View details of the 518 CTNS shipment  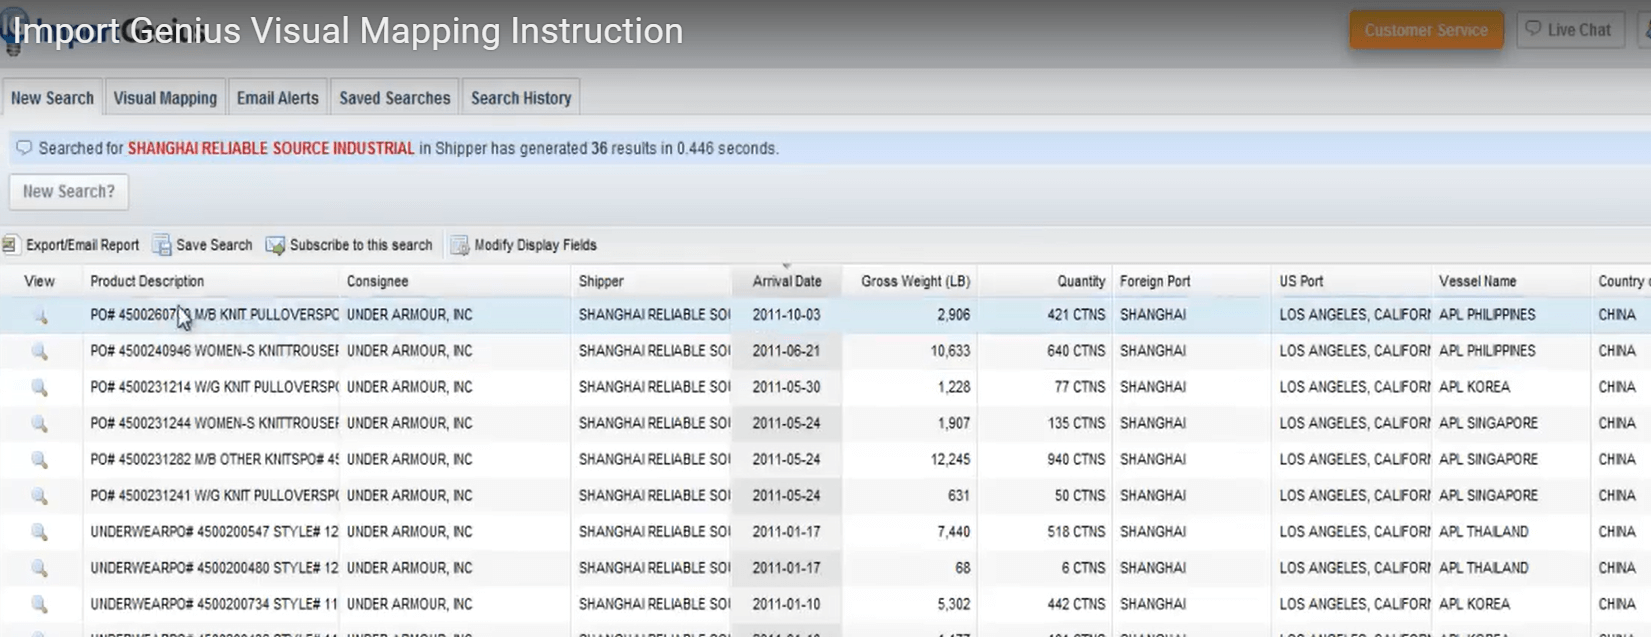pos(40,532)
